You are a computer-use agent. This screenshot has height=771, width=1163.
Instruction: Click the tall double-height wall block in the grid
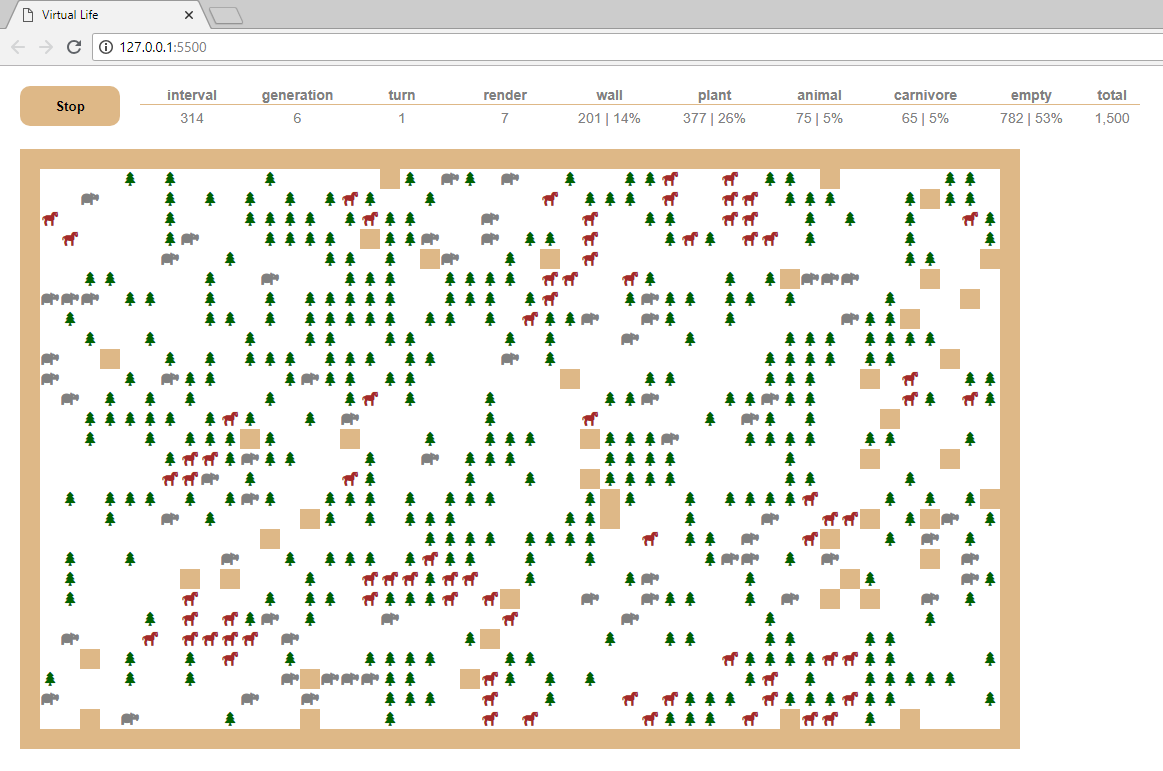point(610,509)
